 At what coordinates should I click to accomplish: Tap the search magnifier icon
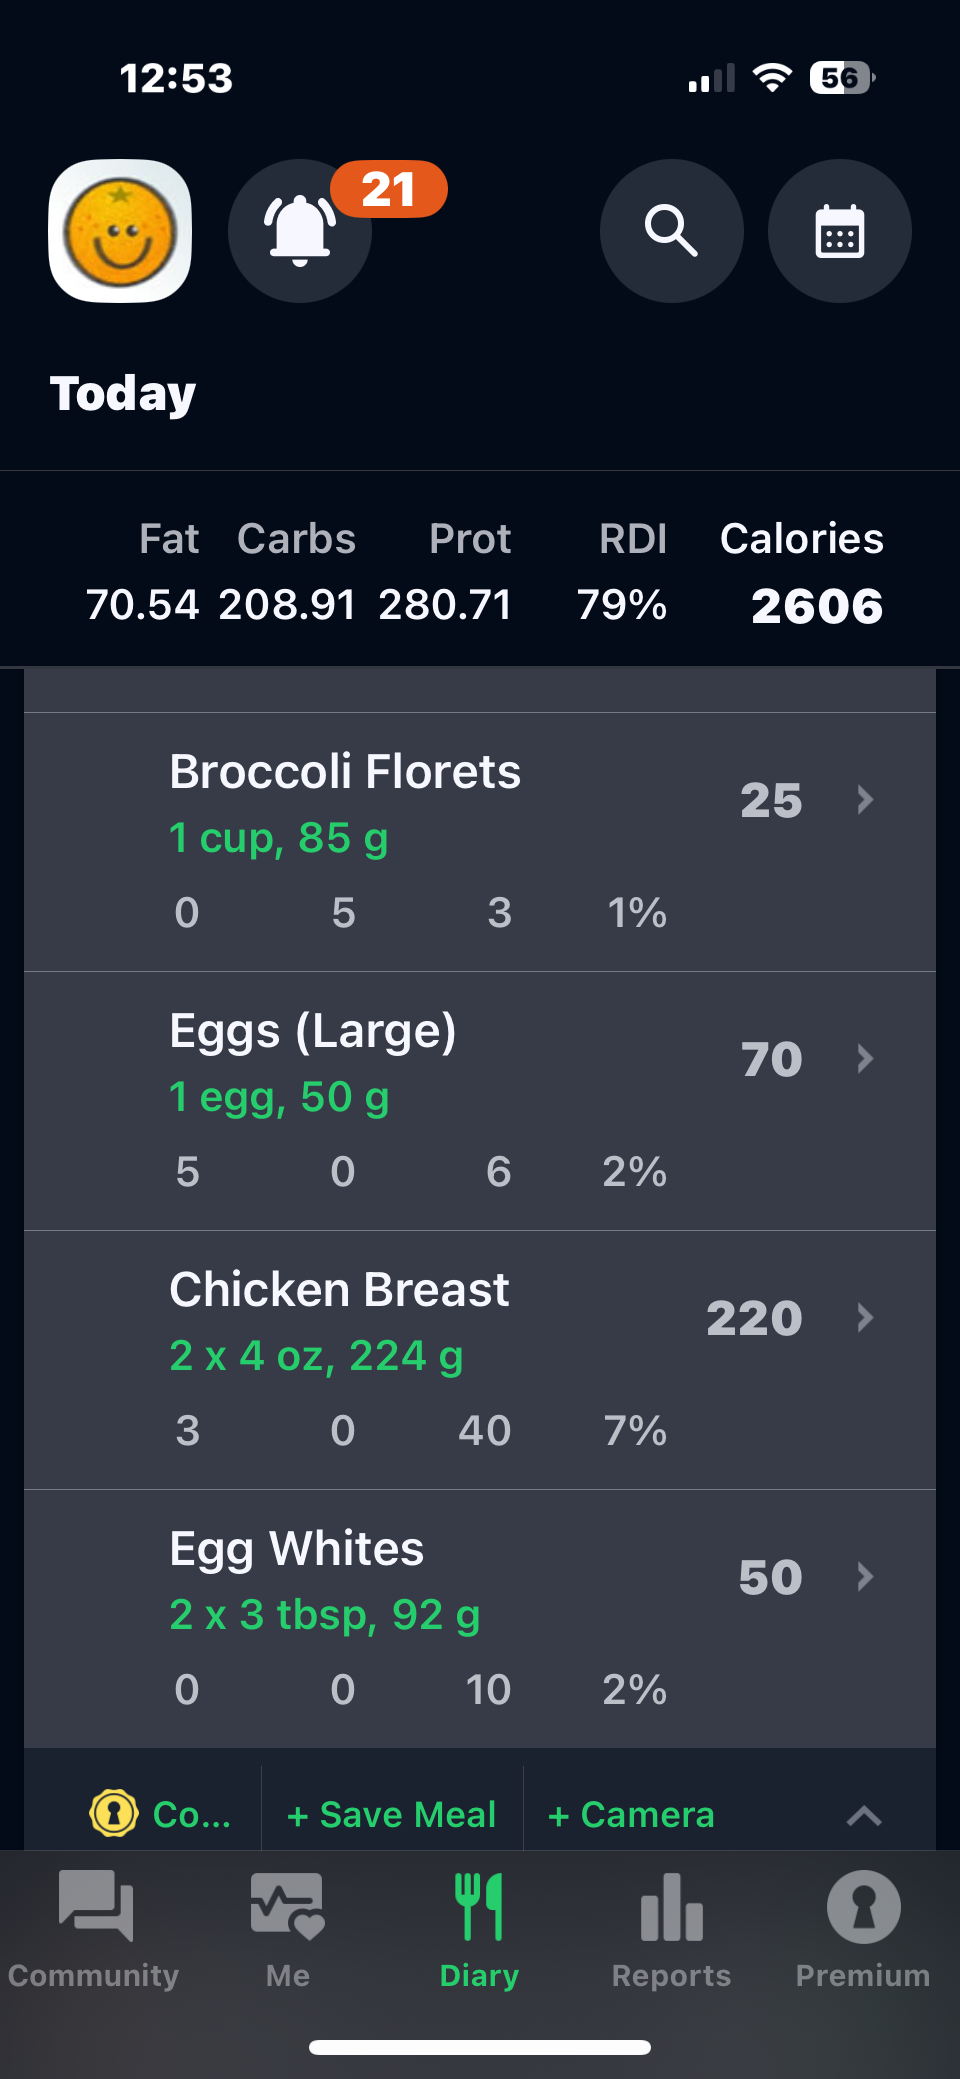pyautogui.click(x=671, y=231)
